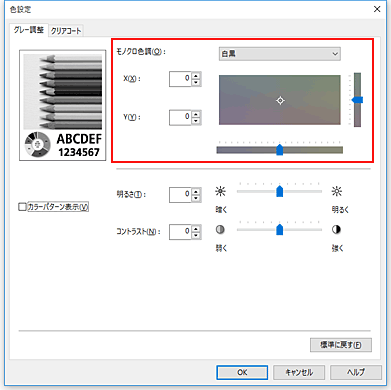
Task: Open the クリアコート tab
Action: 66,31
